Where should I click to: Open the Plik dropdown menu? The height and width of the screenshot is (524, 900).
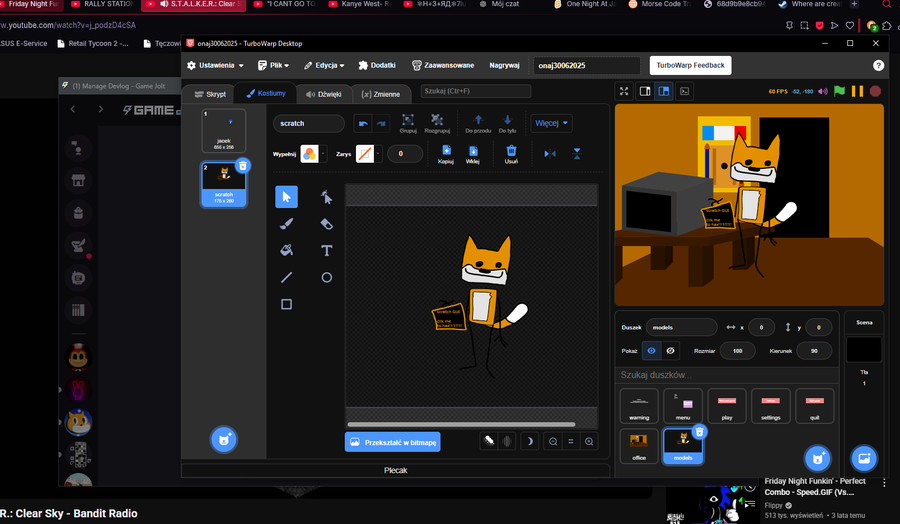pos(273,65)
